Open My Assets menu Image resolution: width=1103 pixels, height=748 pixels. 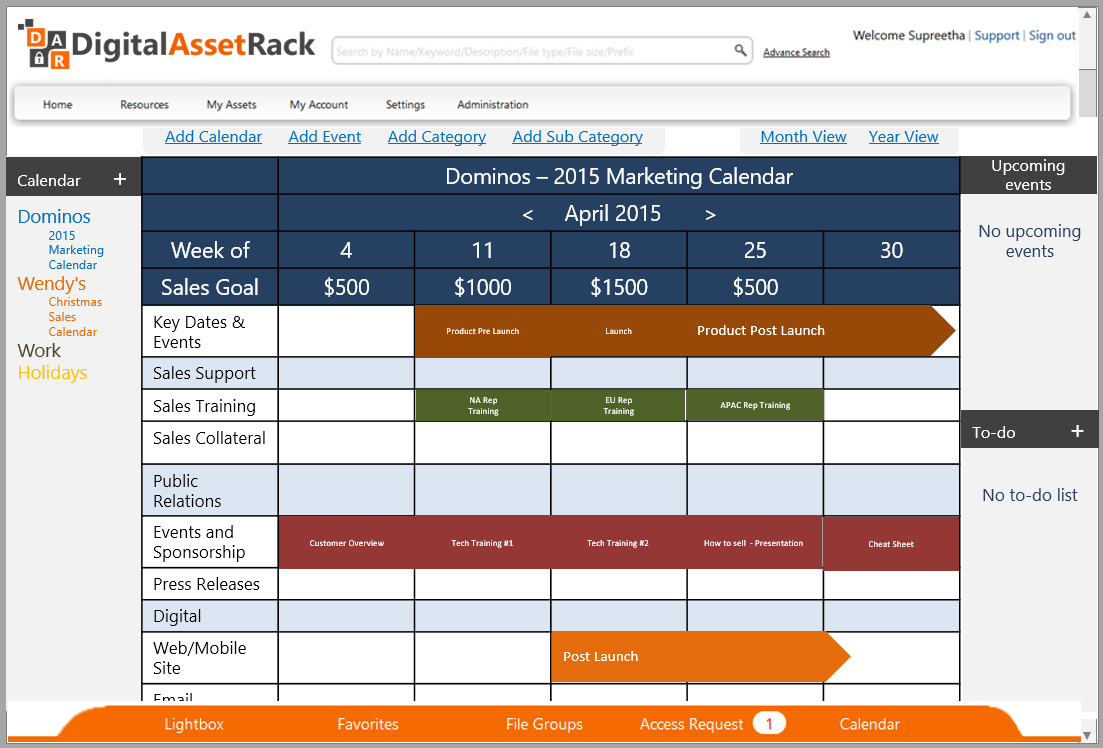231,104
